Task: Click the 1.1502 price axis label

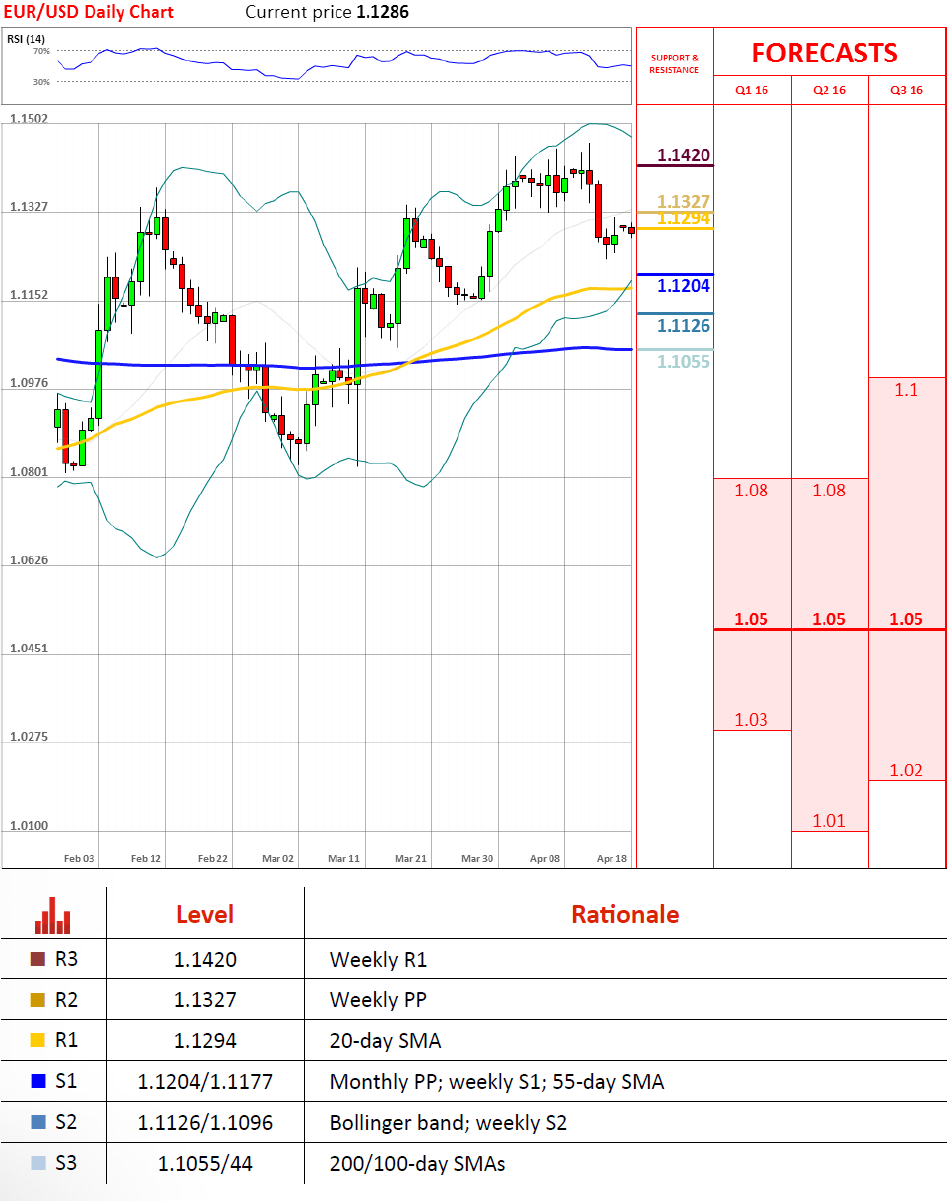Action: click(29, 118)
